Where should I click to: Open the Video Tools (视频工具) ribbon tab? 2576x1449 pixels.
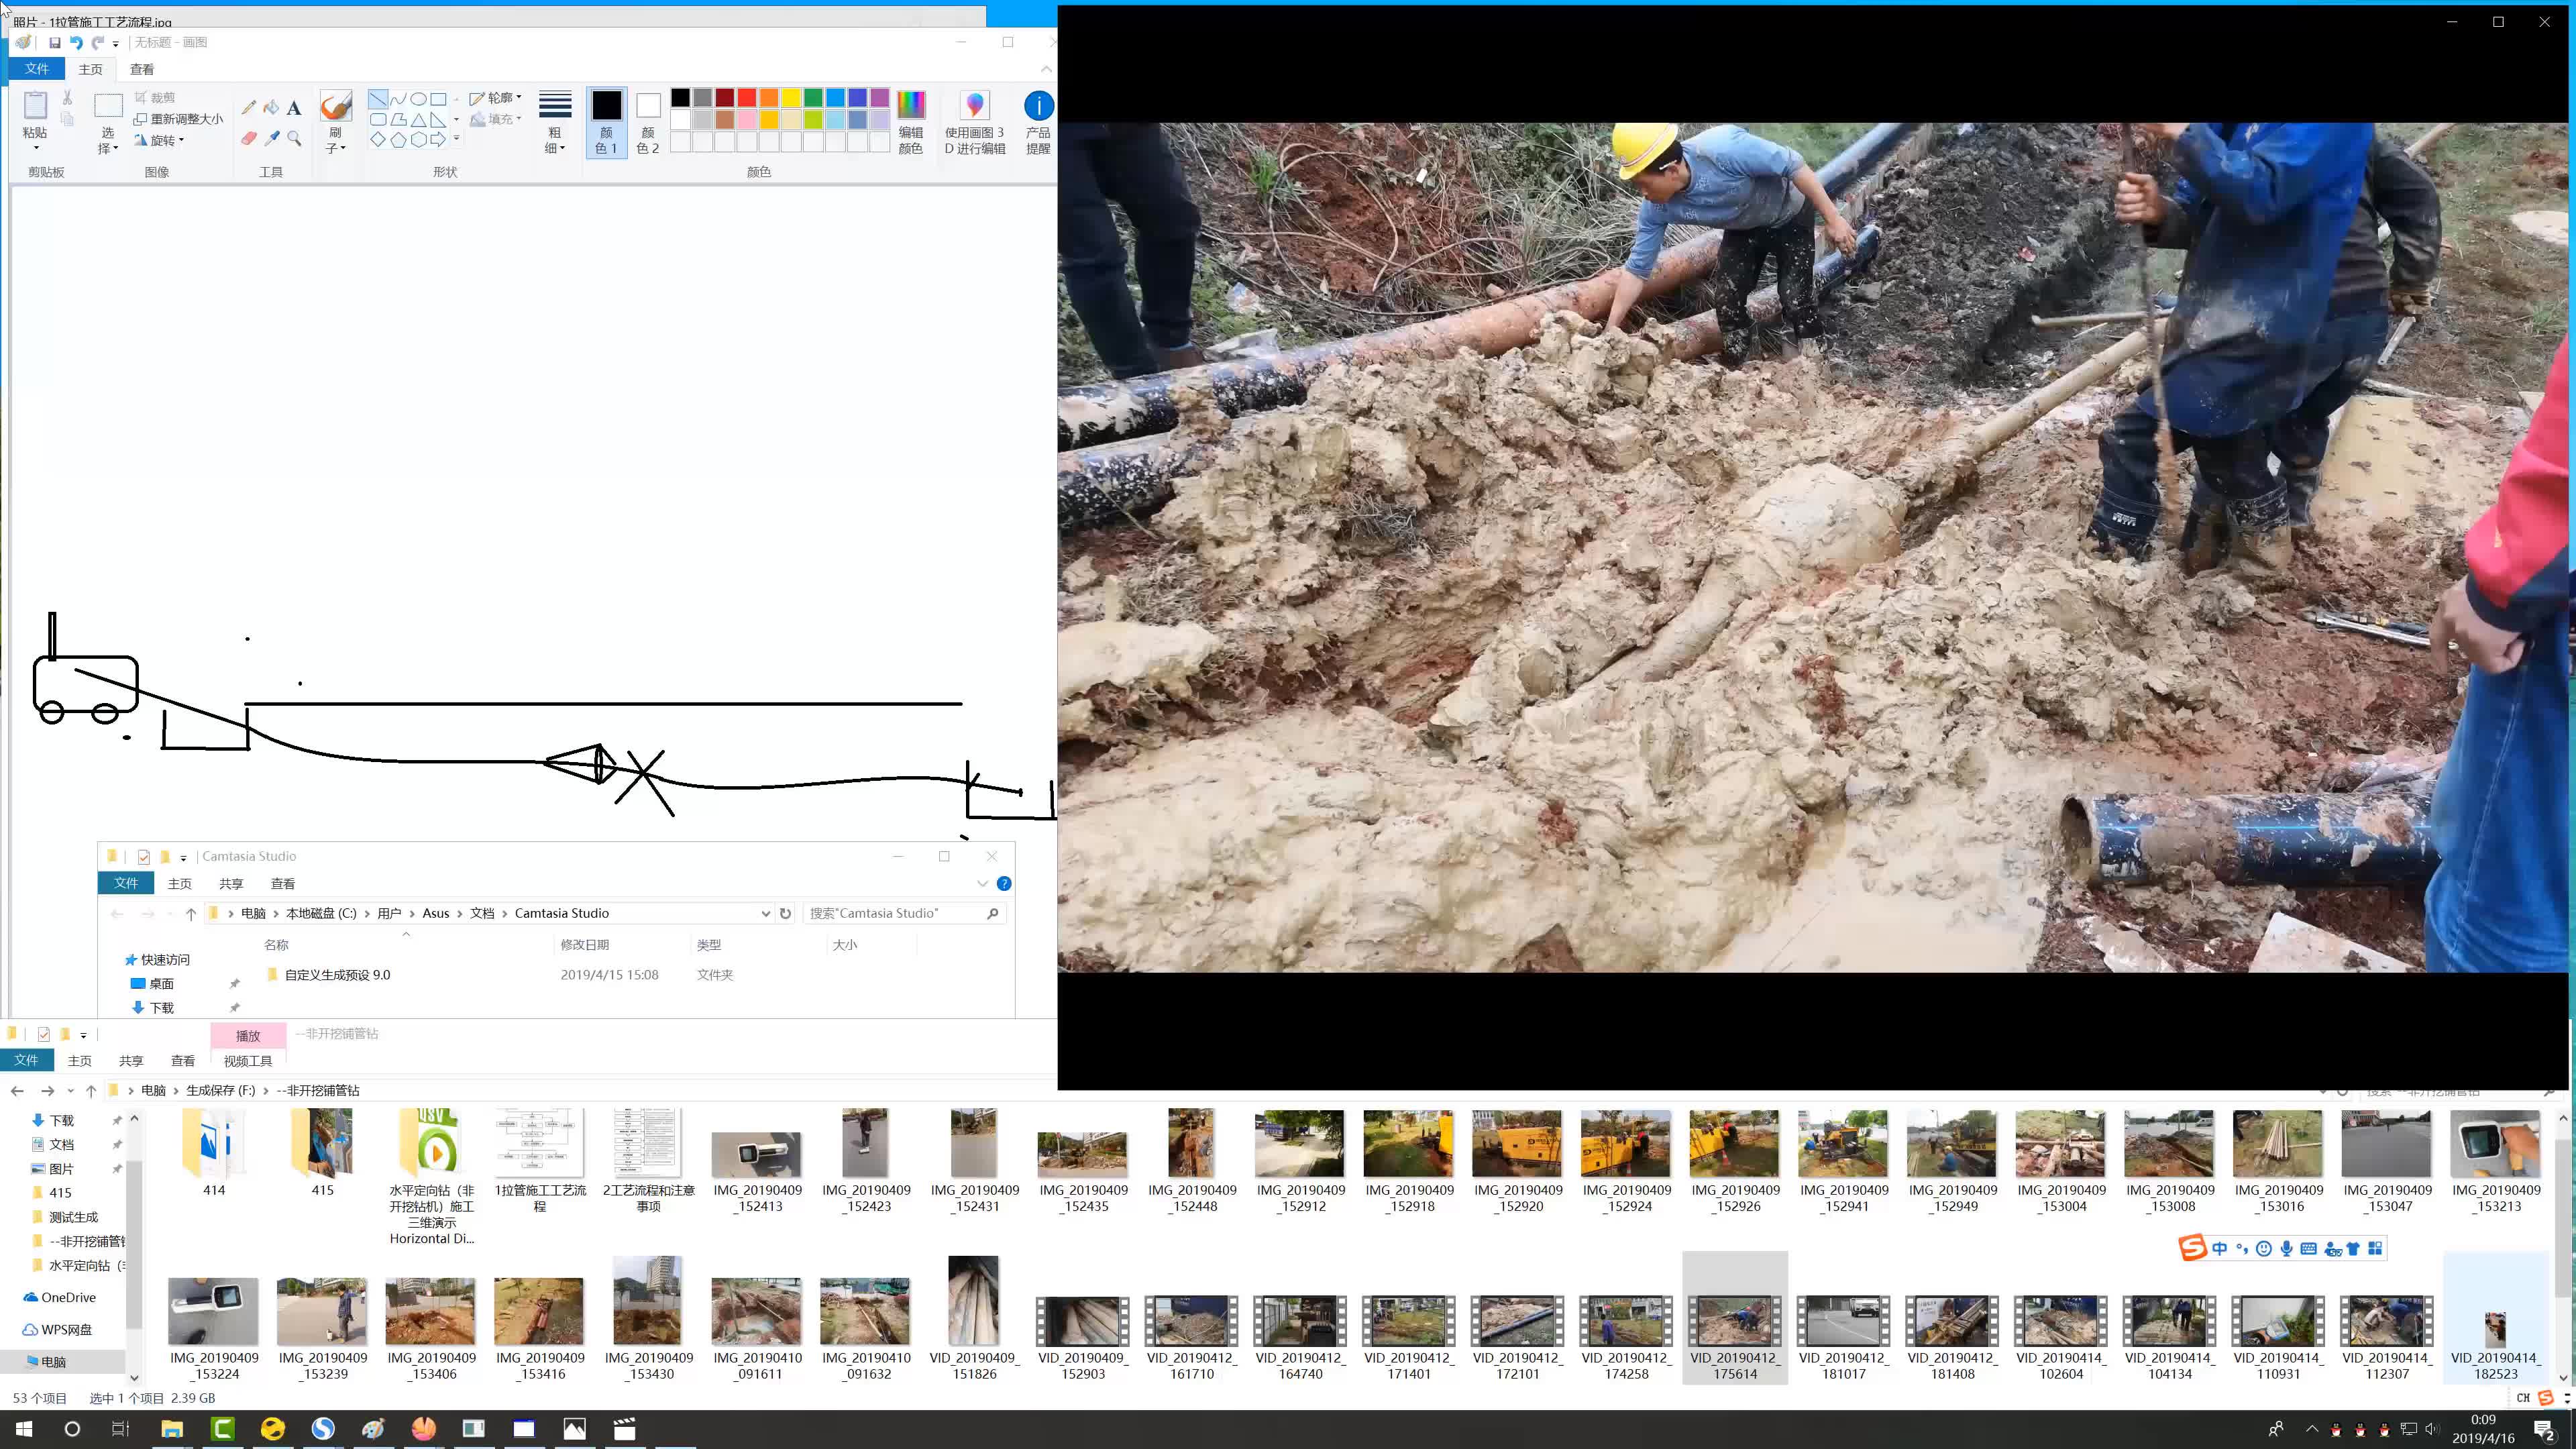[x=247, y=1061]
